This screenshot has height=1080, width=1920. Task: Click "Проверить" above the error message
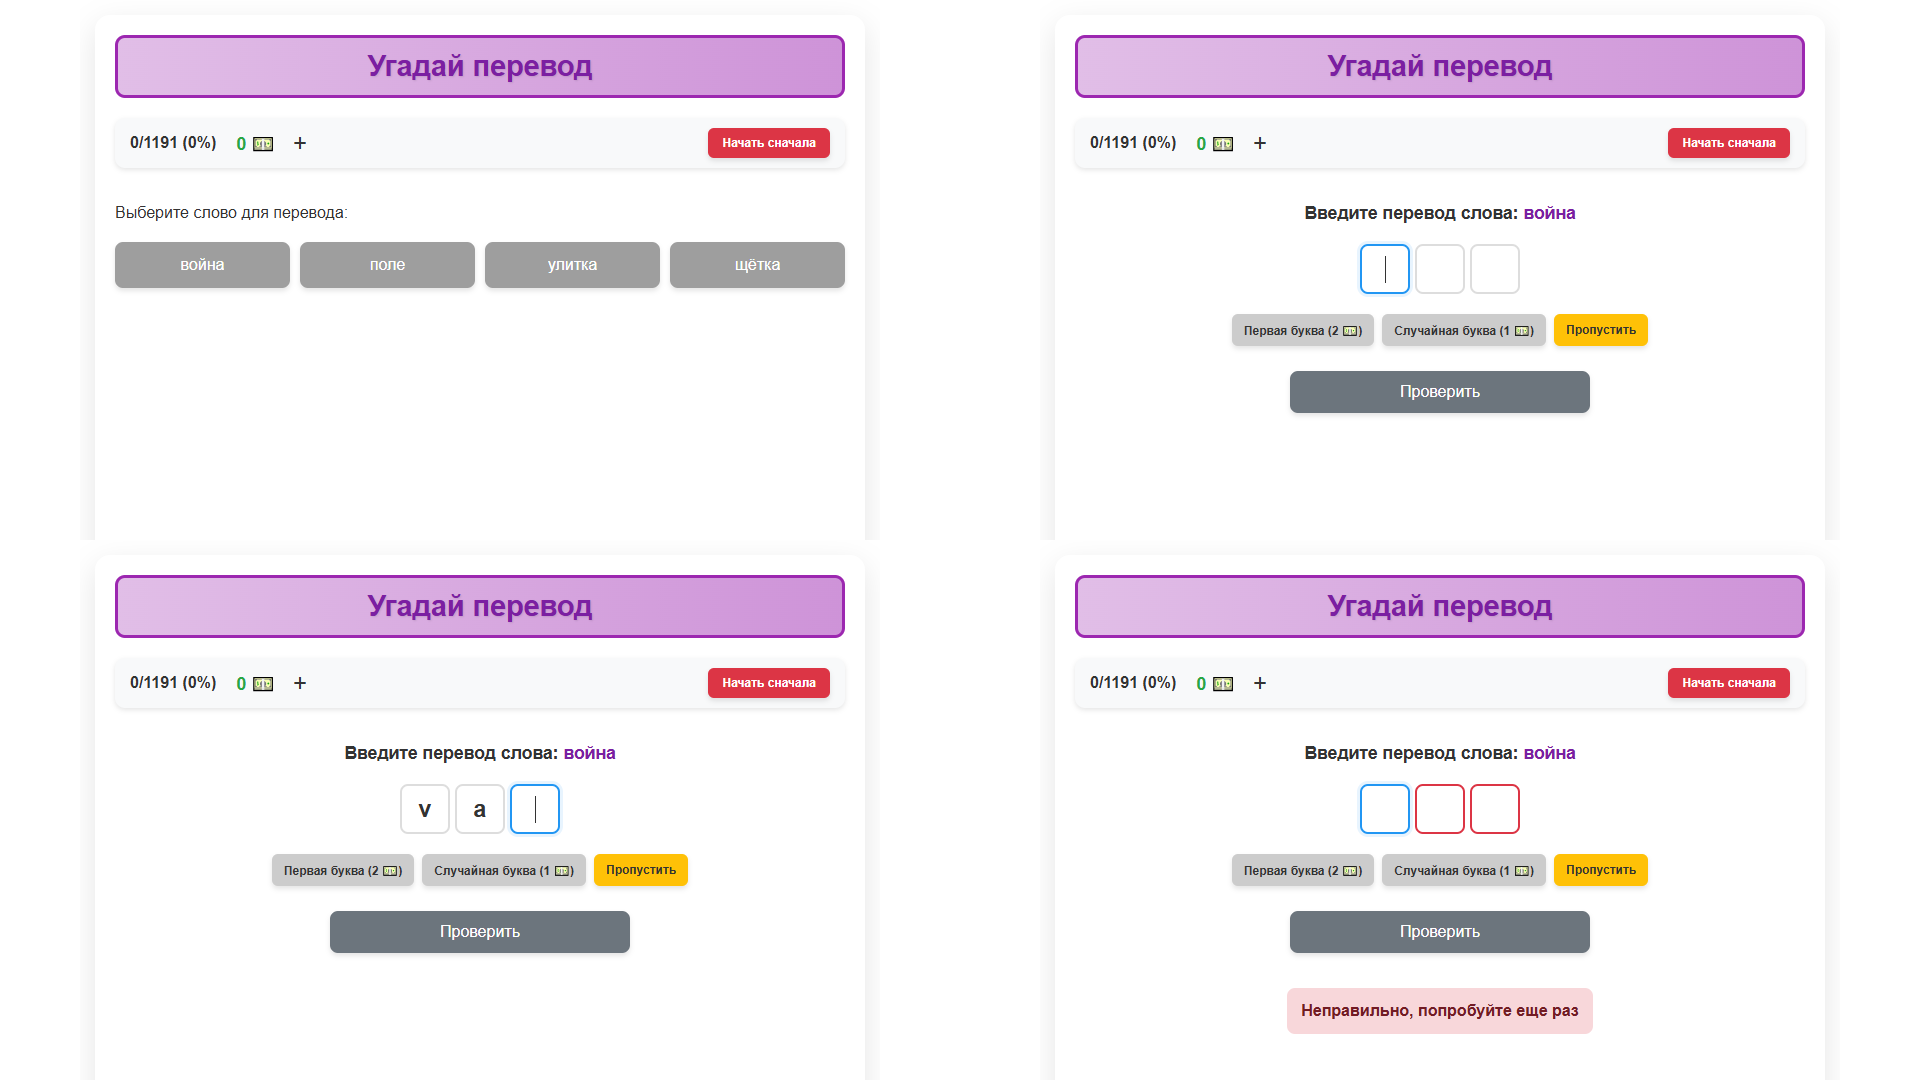(x=1439, y=931)
